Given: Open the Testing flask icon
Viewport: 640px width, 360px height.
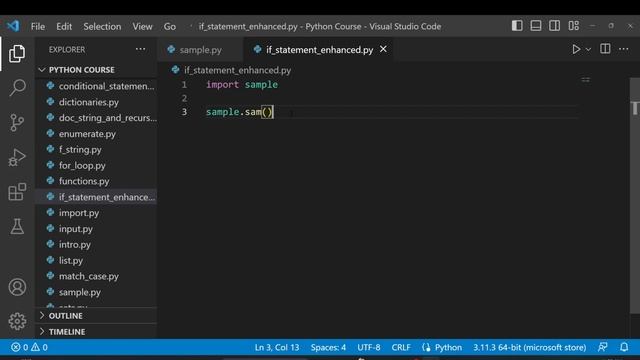Looking at the screenshot, I should coord(17,226).
